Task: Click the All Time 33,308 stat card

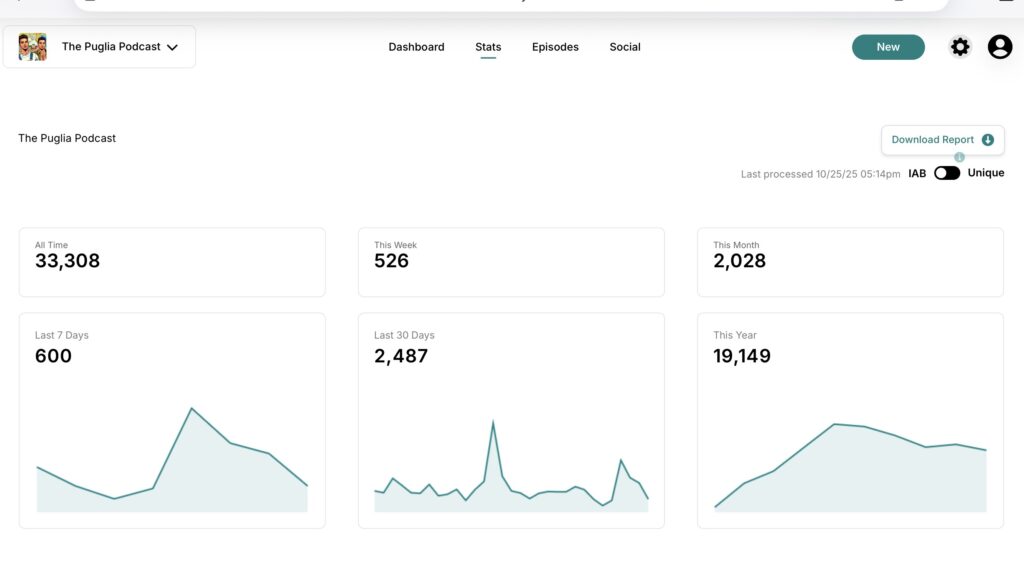Action: click(172, 262)
